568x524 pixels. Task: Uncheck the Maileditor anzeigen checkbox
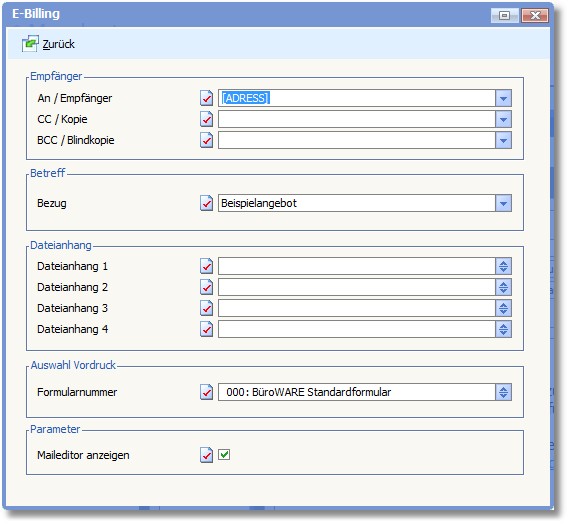click(224, 454)
